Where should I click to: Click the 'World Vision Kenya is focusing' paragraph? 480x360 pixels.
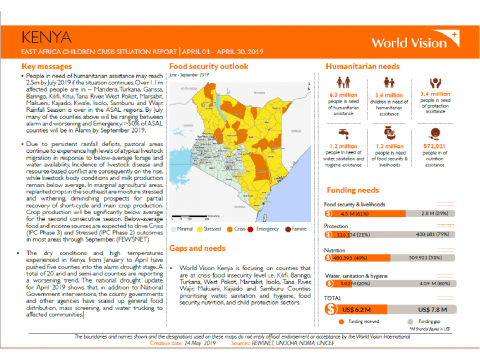click(245, 285)
